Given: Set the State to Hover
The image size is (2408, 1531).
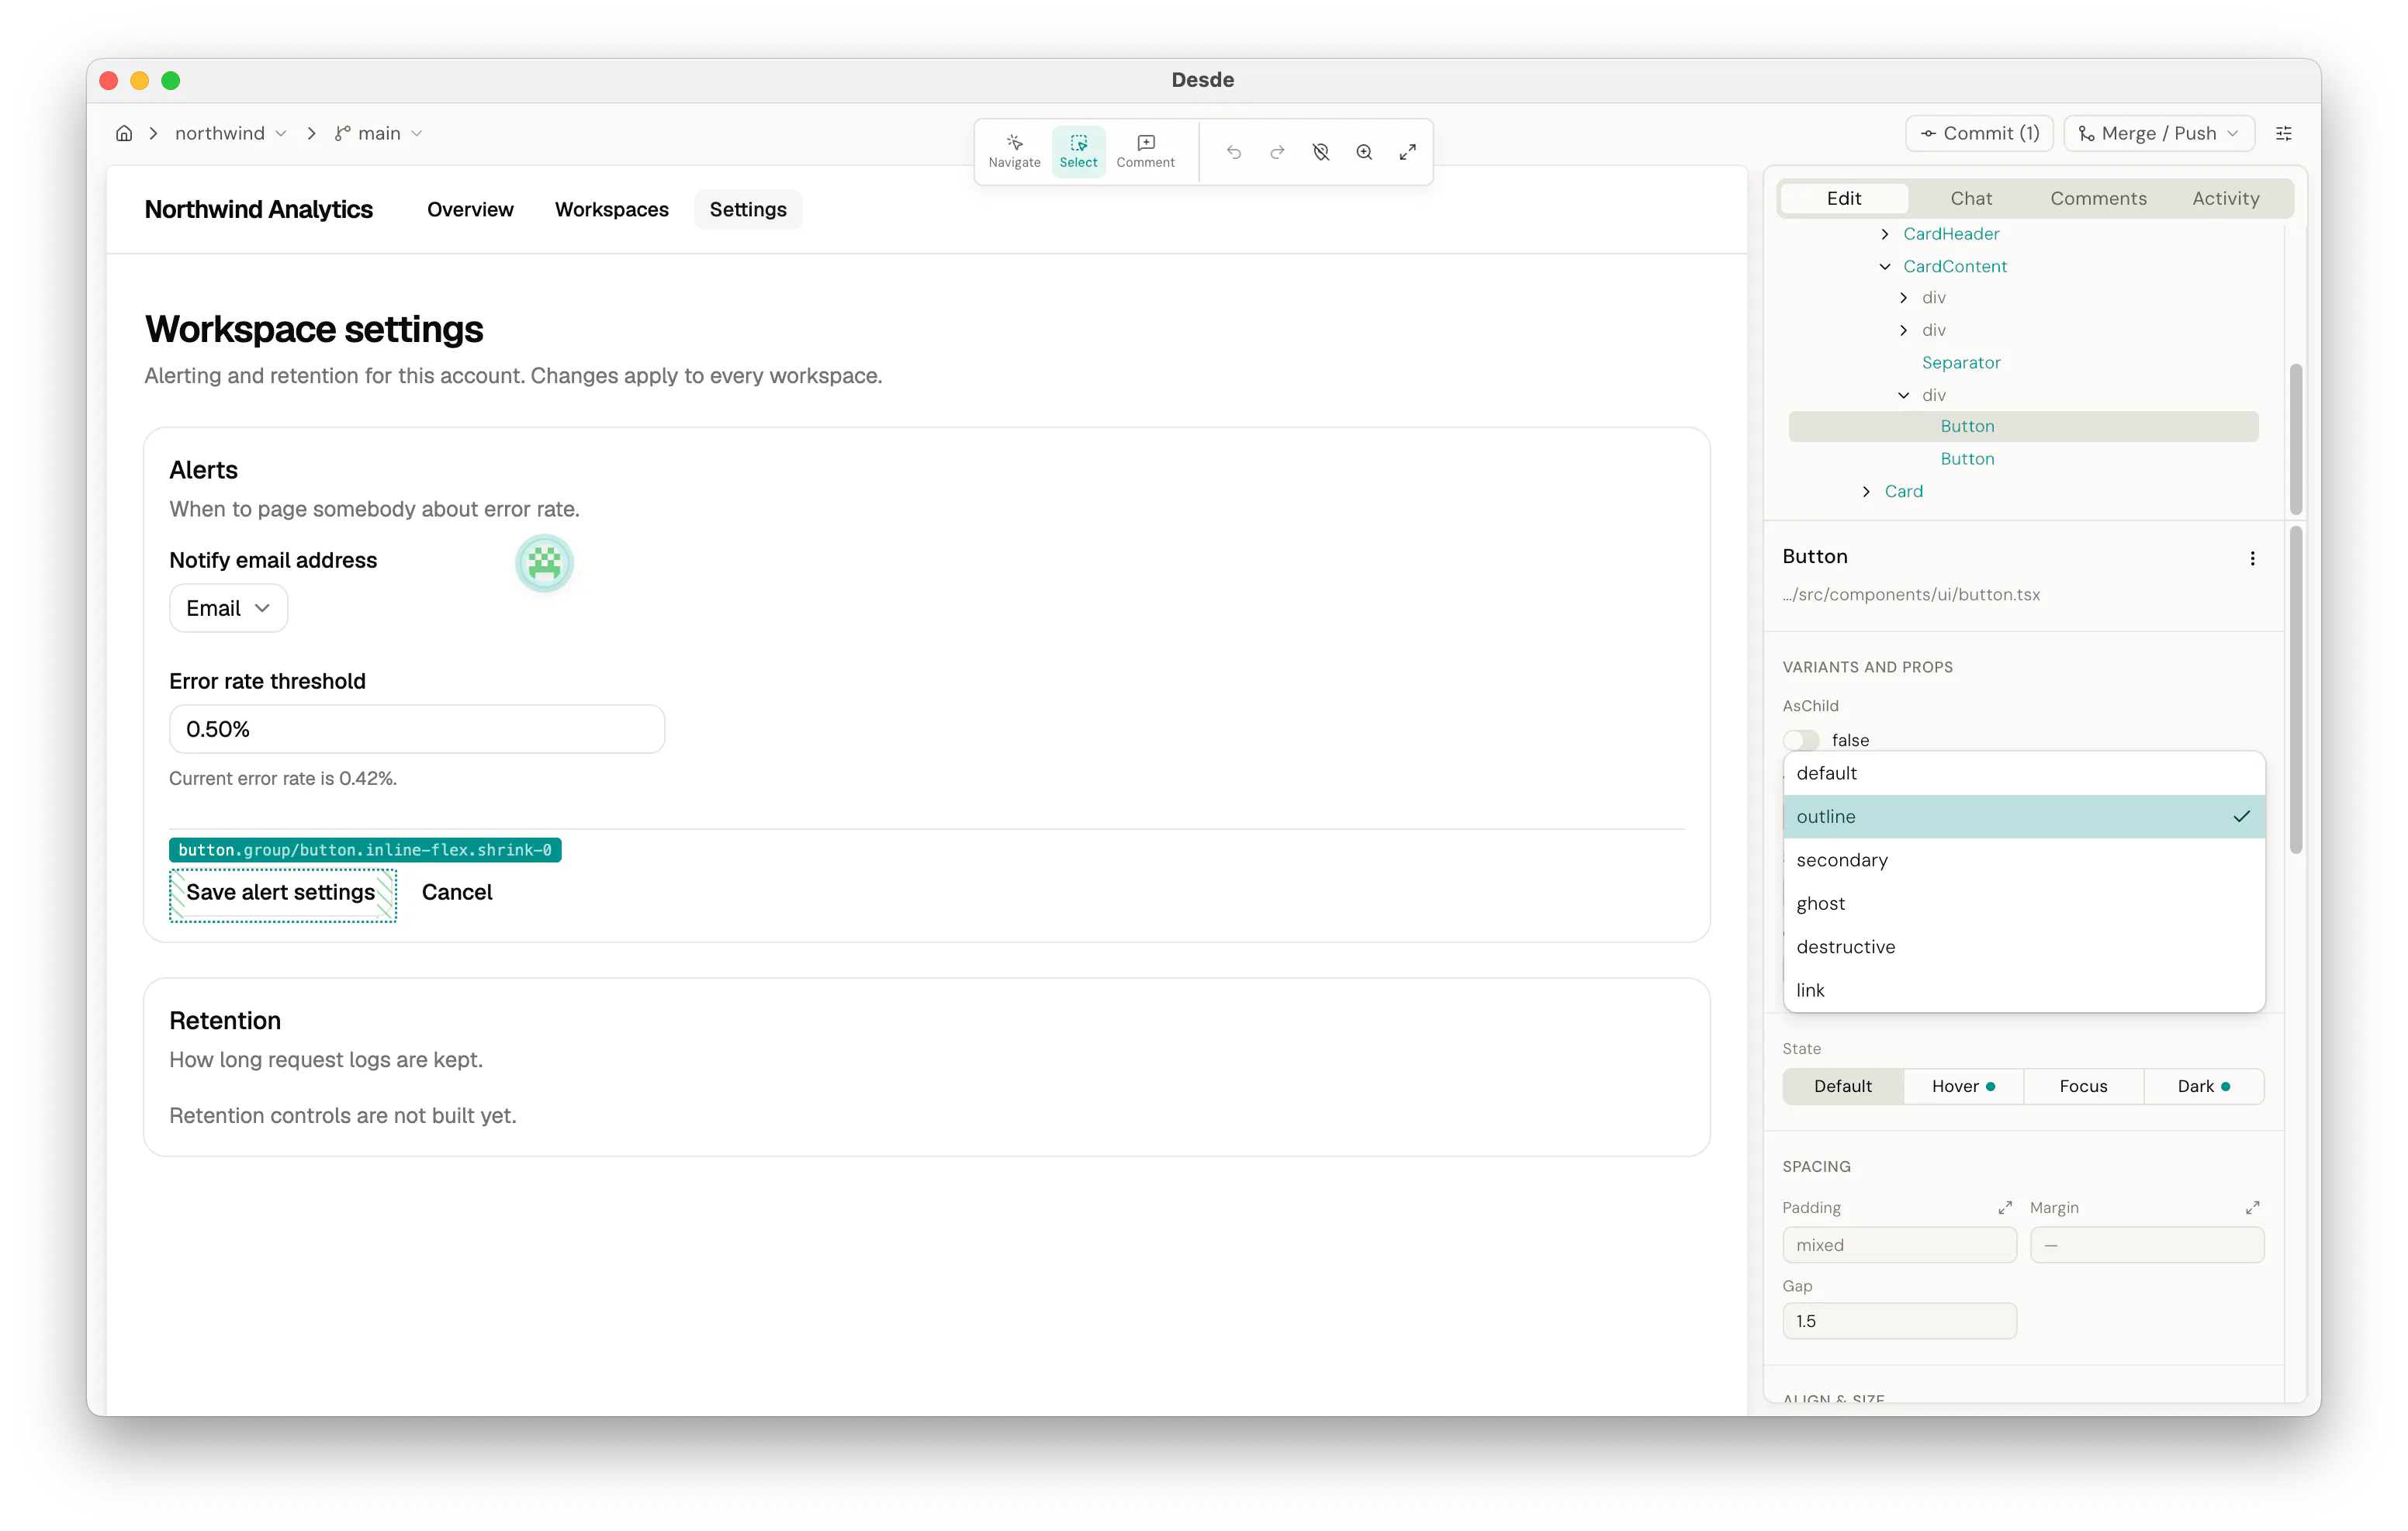Looking at the screenshot, I should pos(1963,1086).
